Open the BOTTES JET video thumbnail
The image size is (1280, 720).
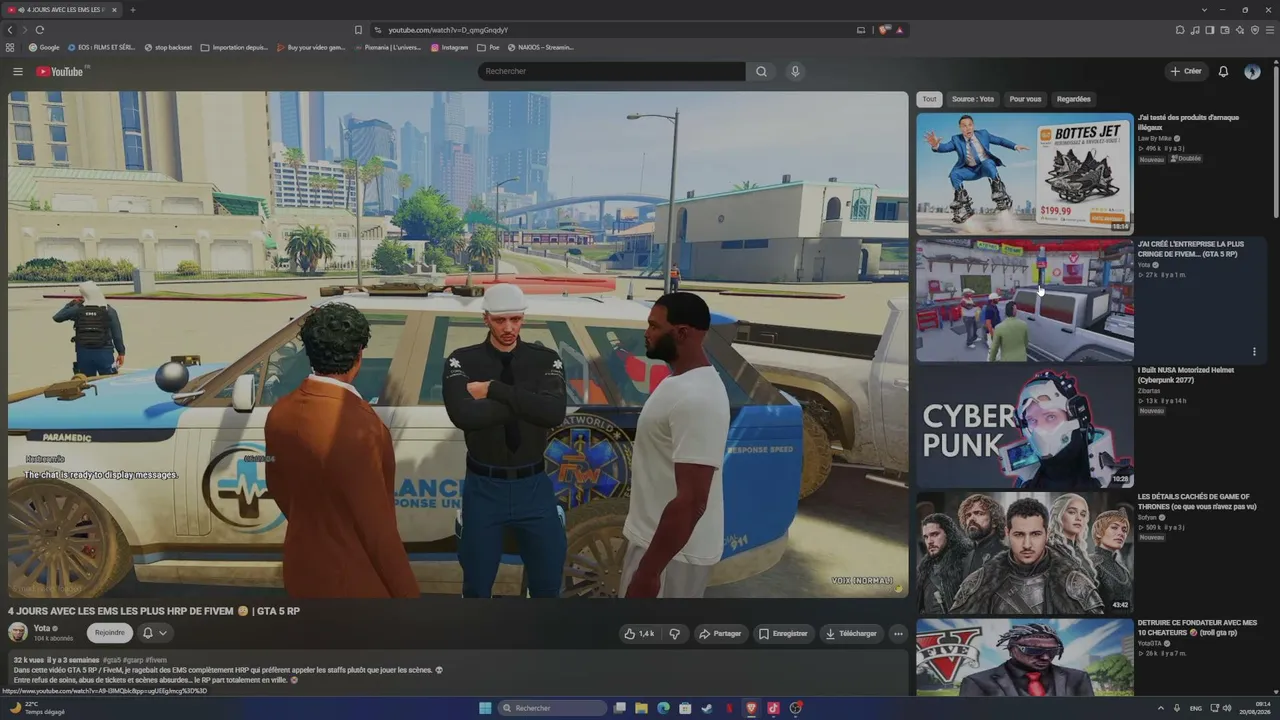click(1025, 173)
